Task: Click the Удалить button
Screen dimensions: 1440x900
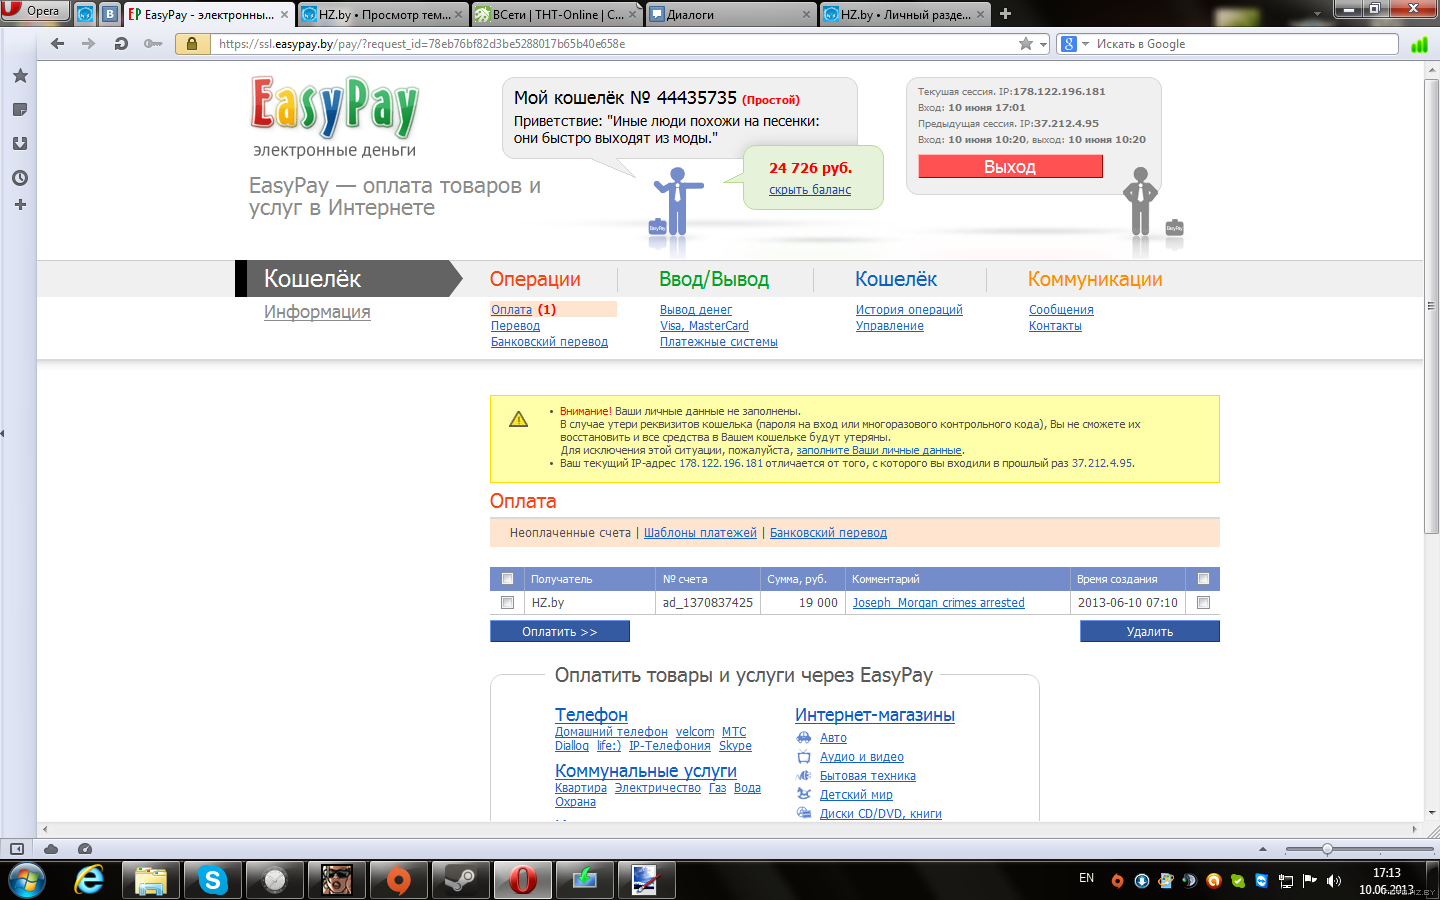Action: [1150, 631]
